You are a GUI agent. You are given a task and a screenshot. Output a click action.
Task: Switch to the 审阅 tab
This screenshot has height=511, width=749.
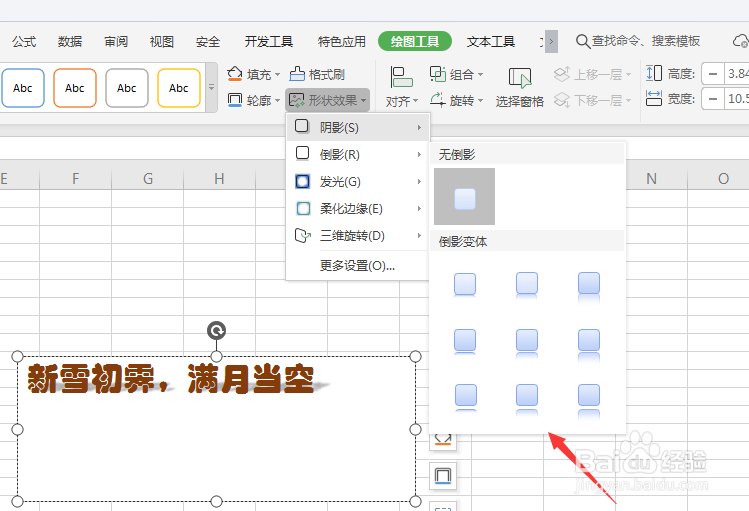coord(116,42)
